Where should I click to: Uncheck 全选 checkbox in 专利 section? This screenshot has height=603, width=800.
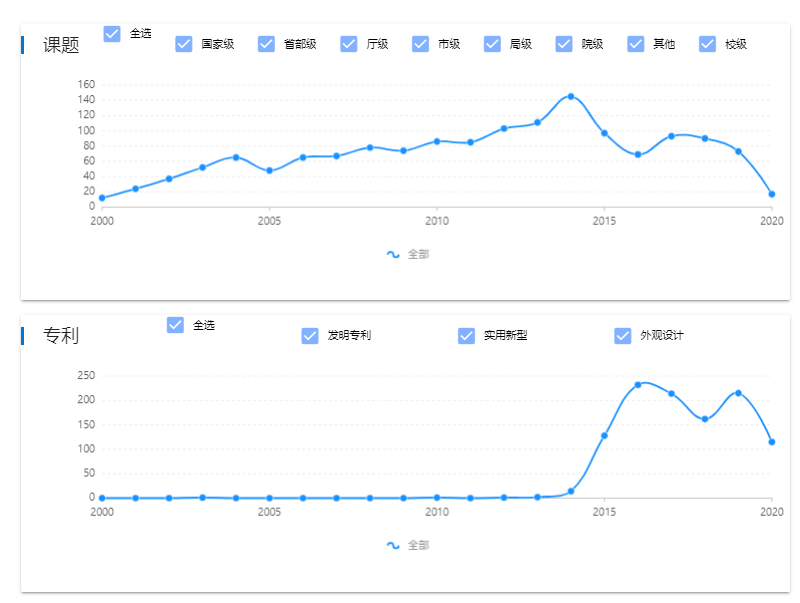pyautogui.click(x=176, y=325)
